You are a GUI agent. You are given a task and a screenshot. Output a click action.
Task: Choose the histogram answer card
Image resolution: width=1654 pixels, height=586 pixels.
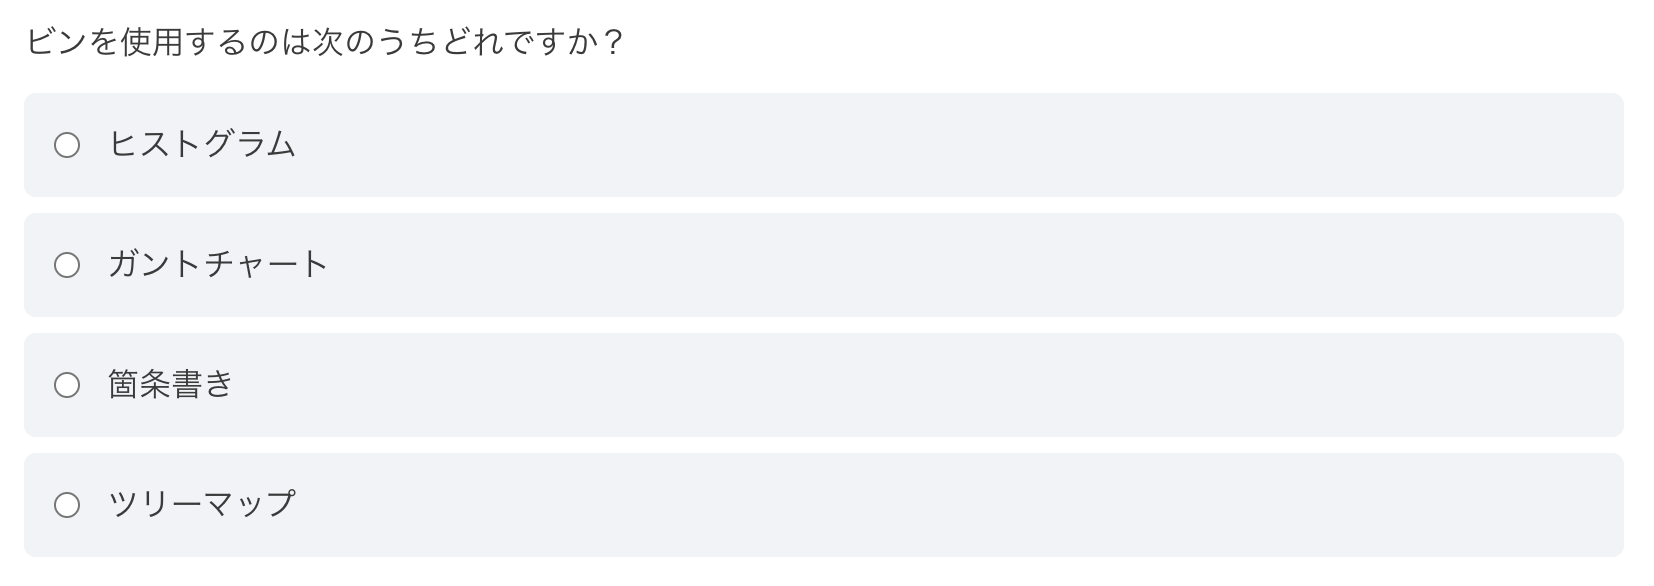pyautogui.click(x=824, y=145)
